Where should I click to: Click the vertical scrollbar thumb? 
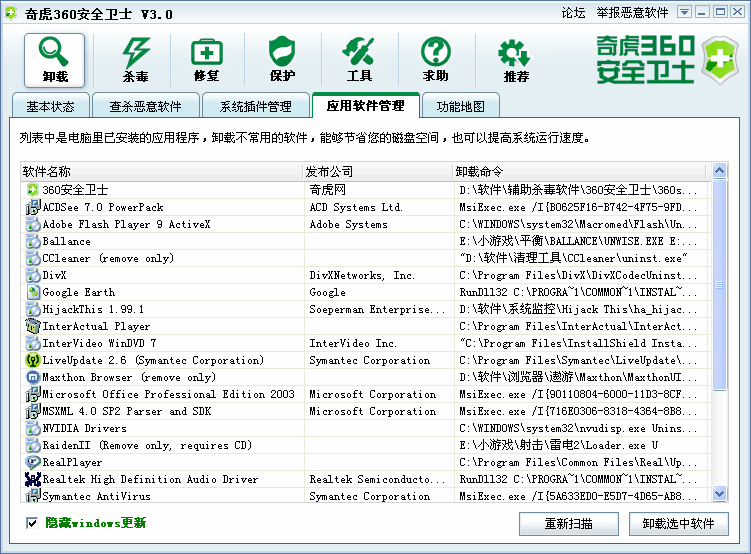(719, 285)
